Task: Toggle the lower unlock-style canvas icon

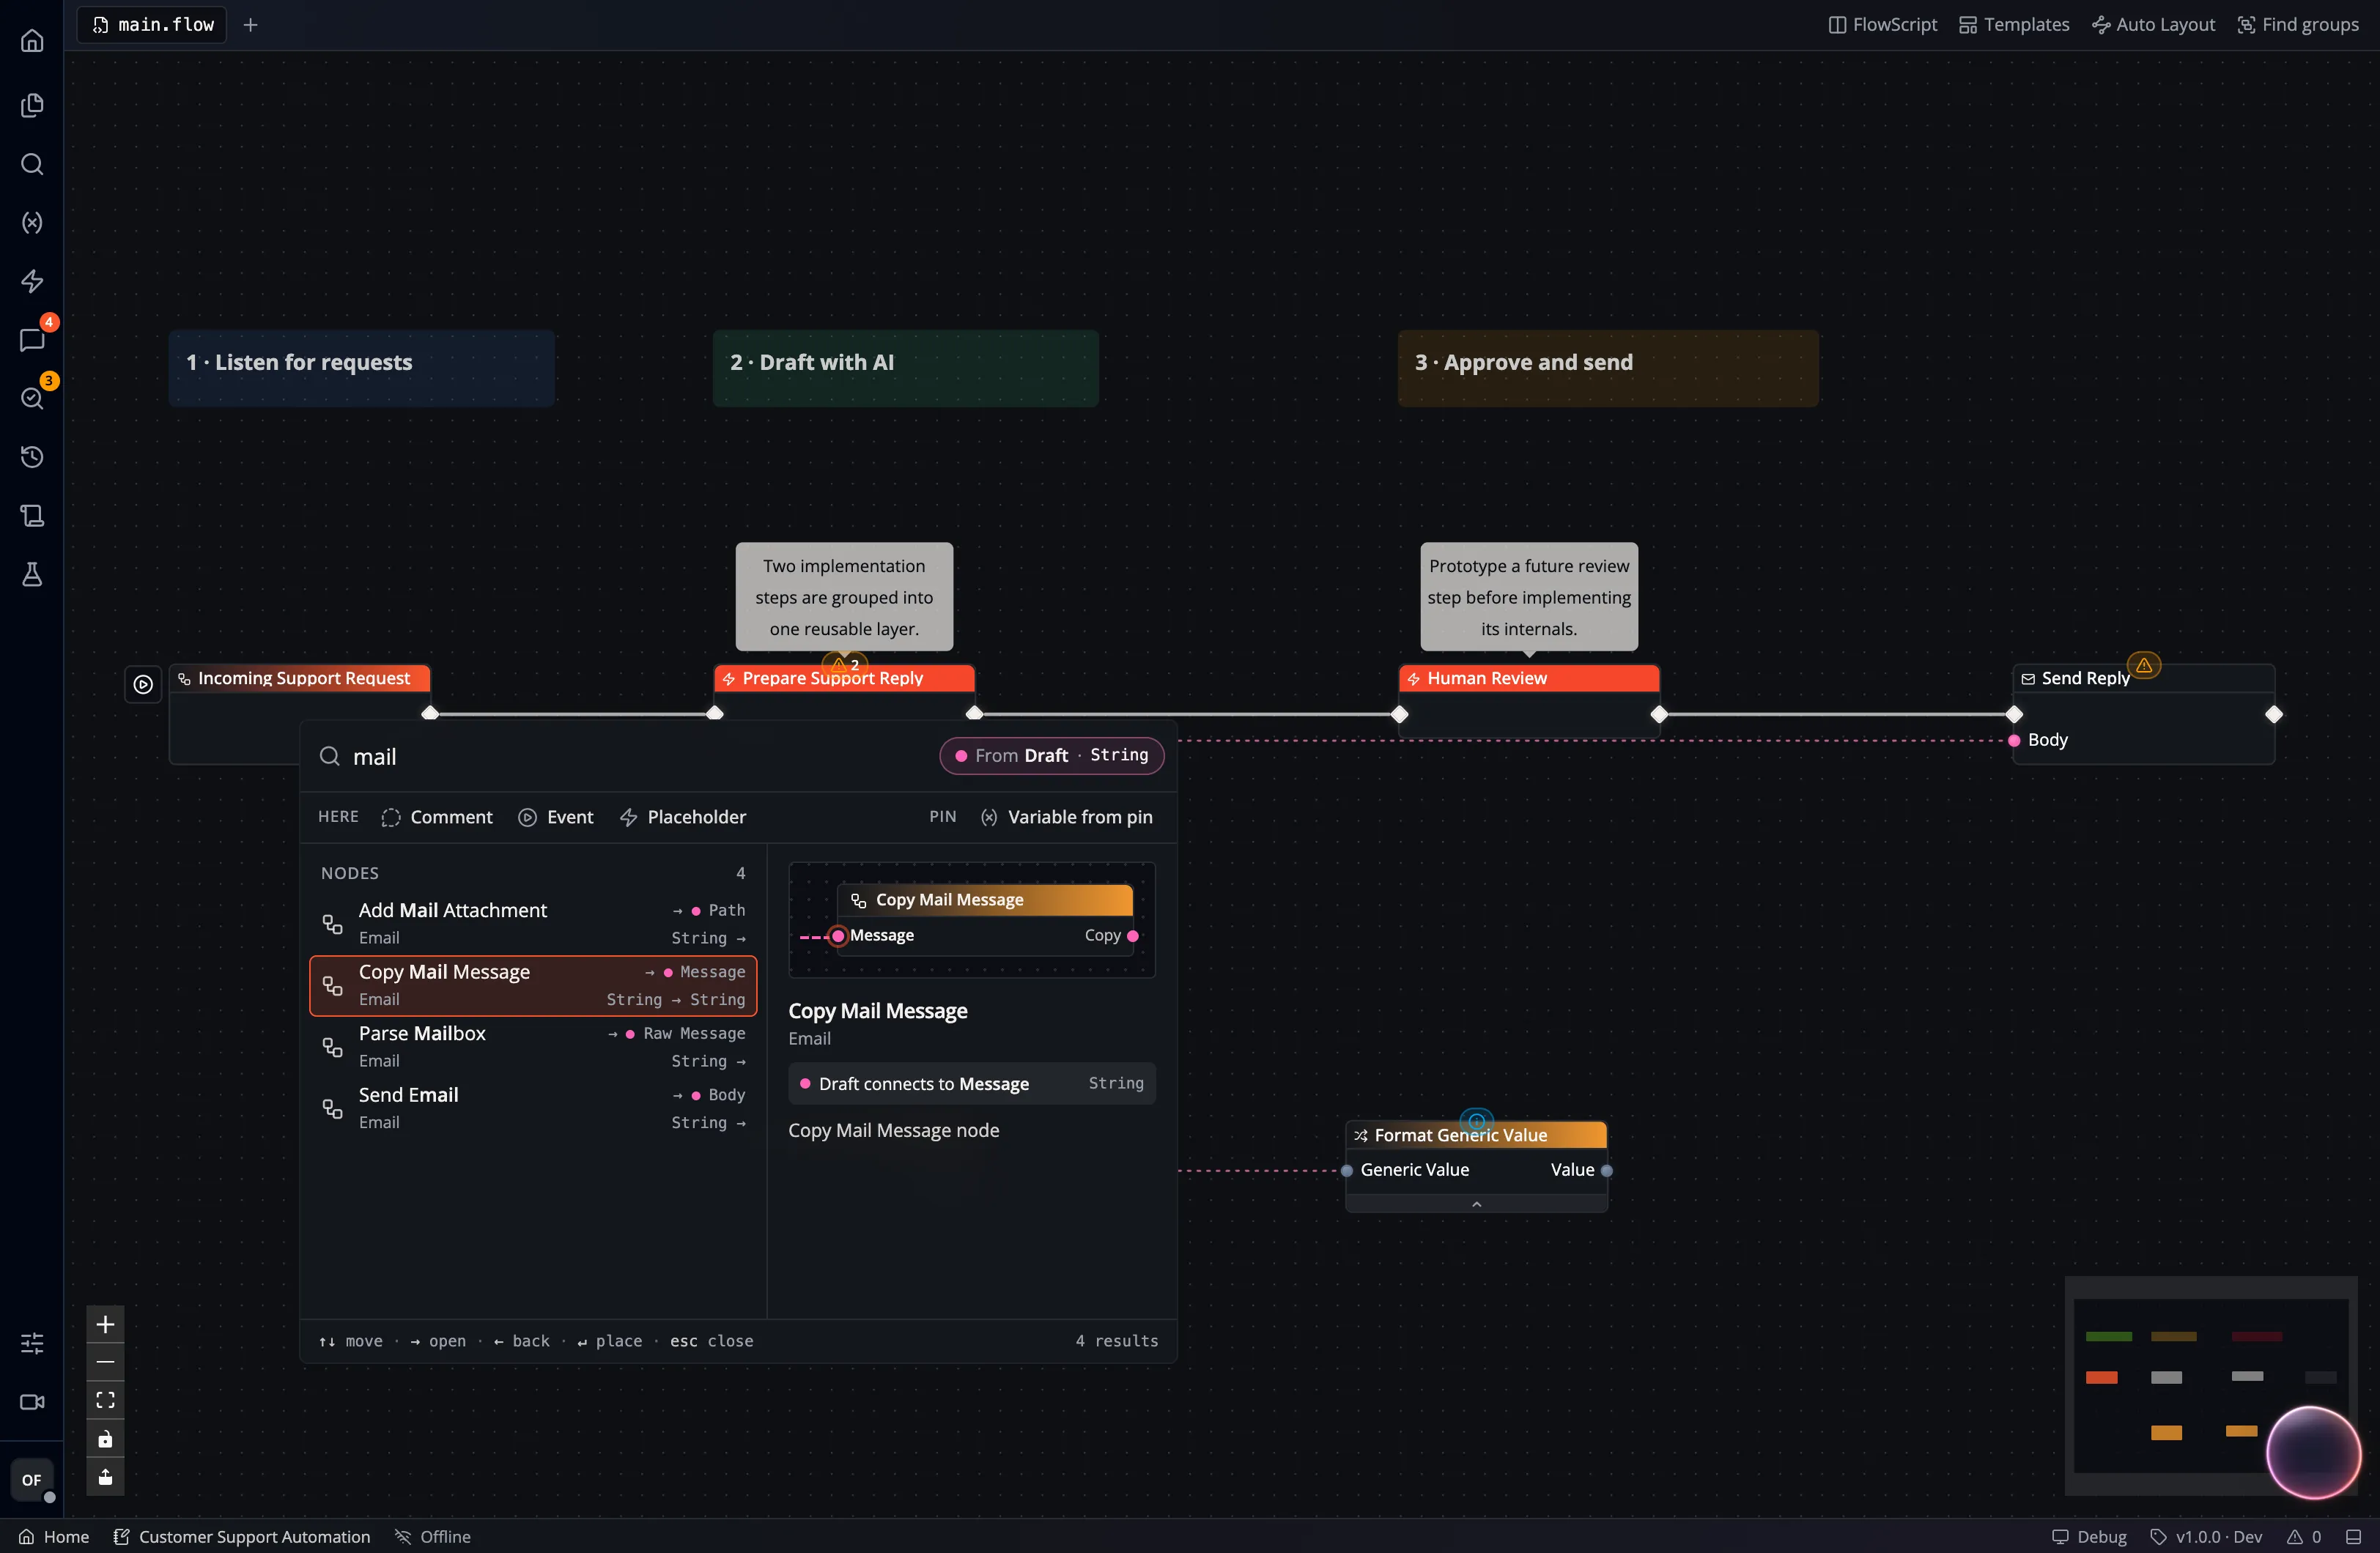Action: pyautogui.click(x=105, y=1477)
